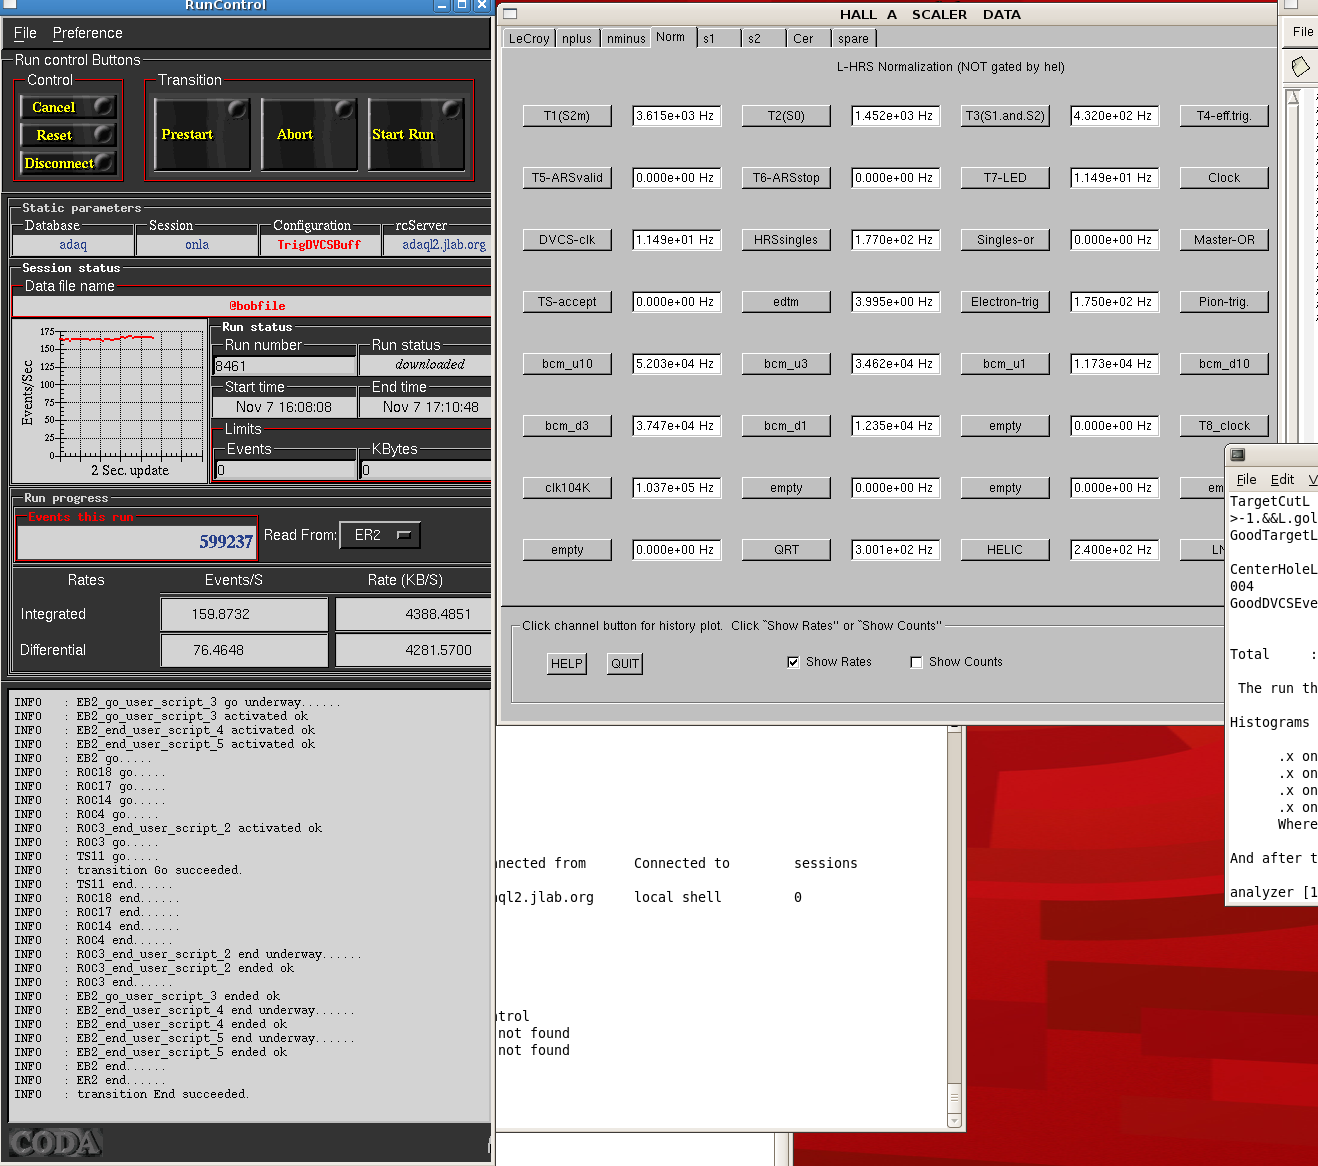
Task: Switch to the LeCroy tab
Action: coord(529,39)
